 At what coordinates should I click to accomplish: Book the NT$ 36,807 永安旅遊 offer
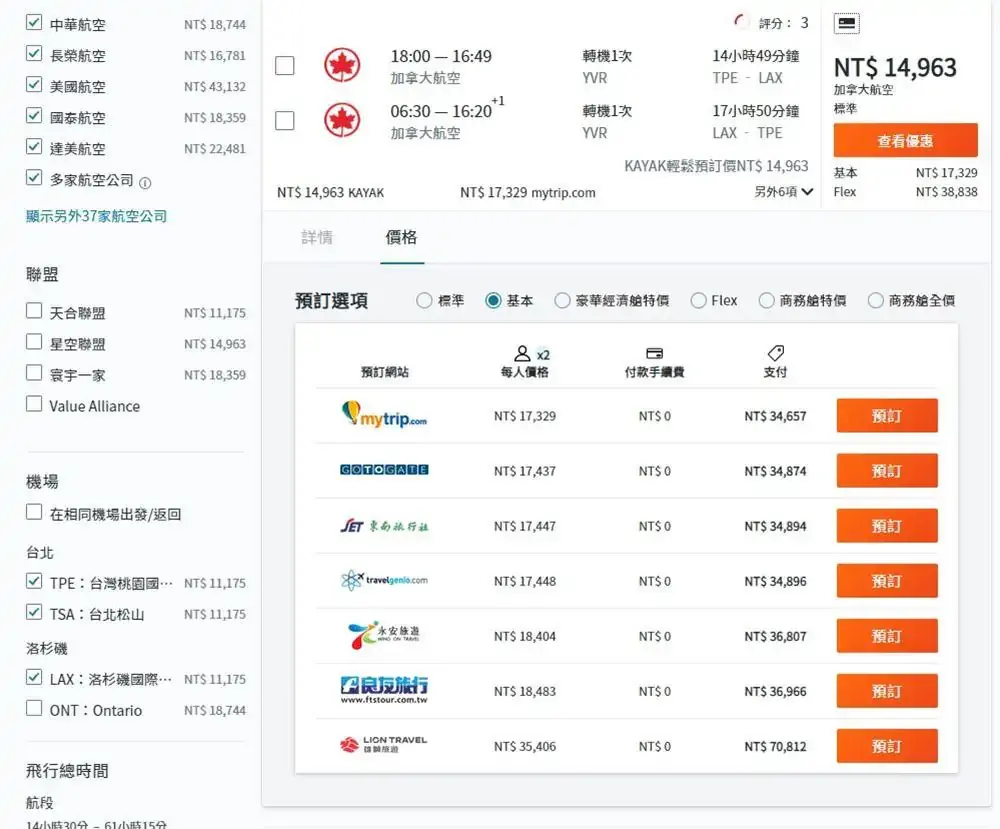point(887,636)
